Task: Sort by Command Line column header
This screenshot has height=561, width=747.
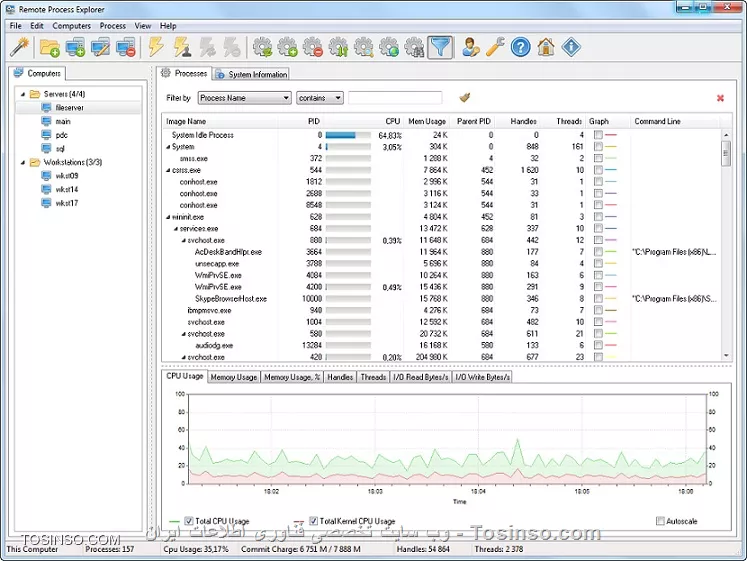Action: tap(675, 121)
